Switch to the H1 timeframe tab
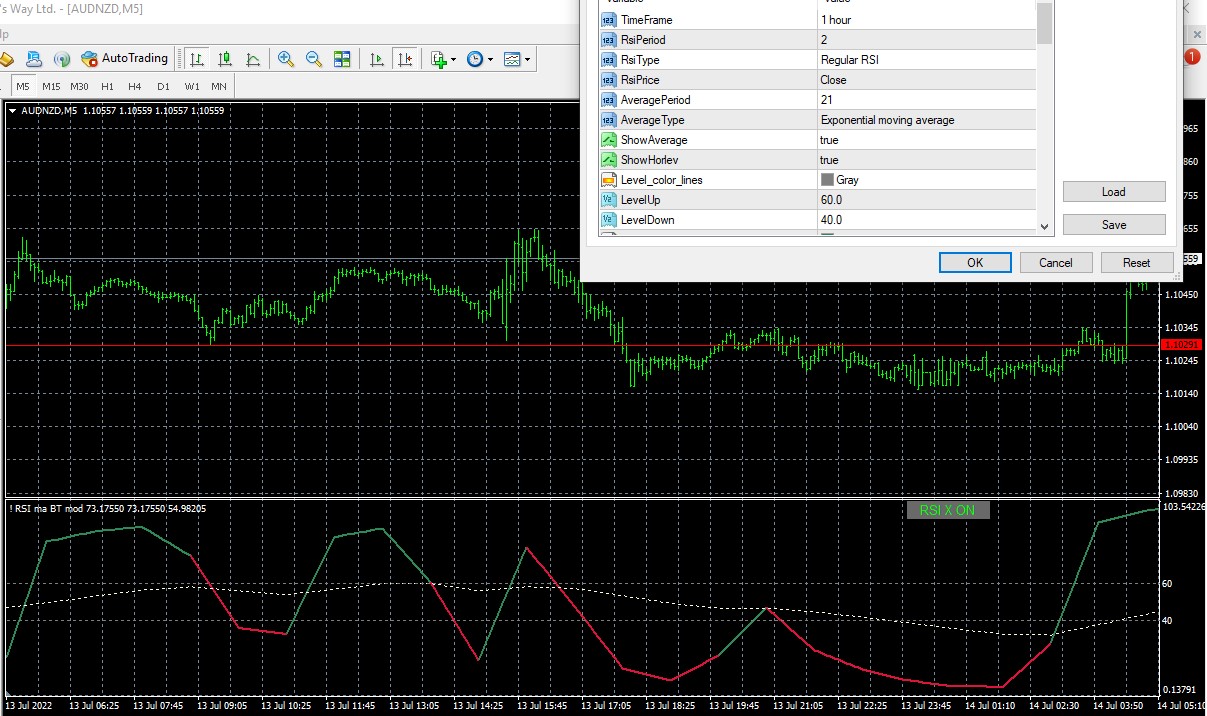The image size is (1207, 716). pos(107,86)
